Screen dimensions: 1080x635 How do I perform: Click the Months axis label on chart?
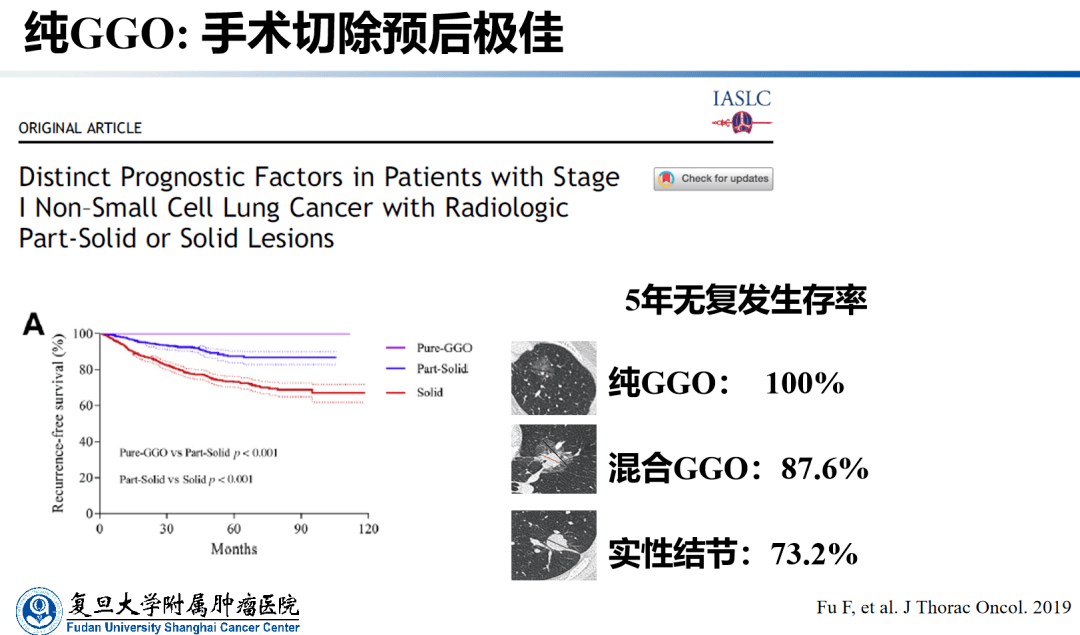234,548
